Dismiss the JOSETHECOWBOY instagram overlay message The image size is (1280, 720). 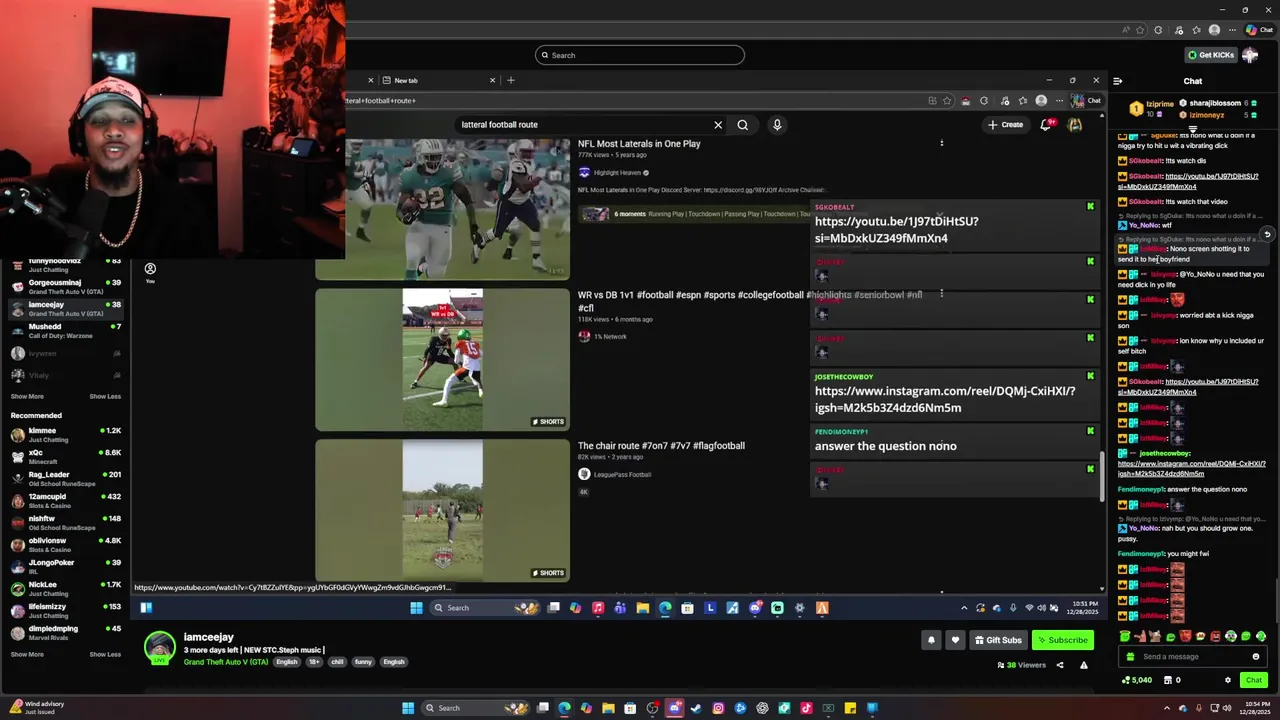tap(1090, 376)
